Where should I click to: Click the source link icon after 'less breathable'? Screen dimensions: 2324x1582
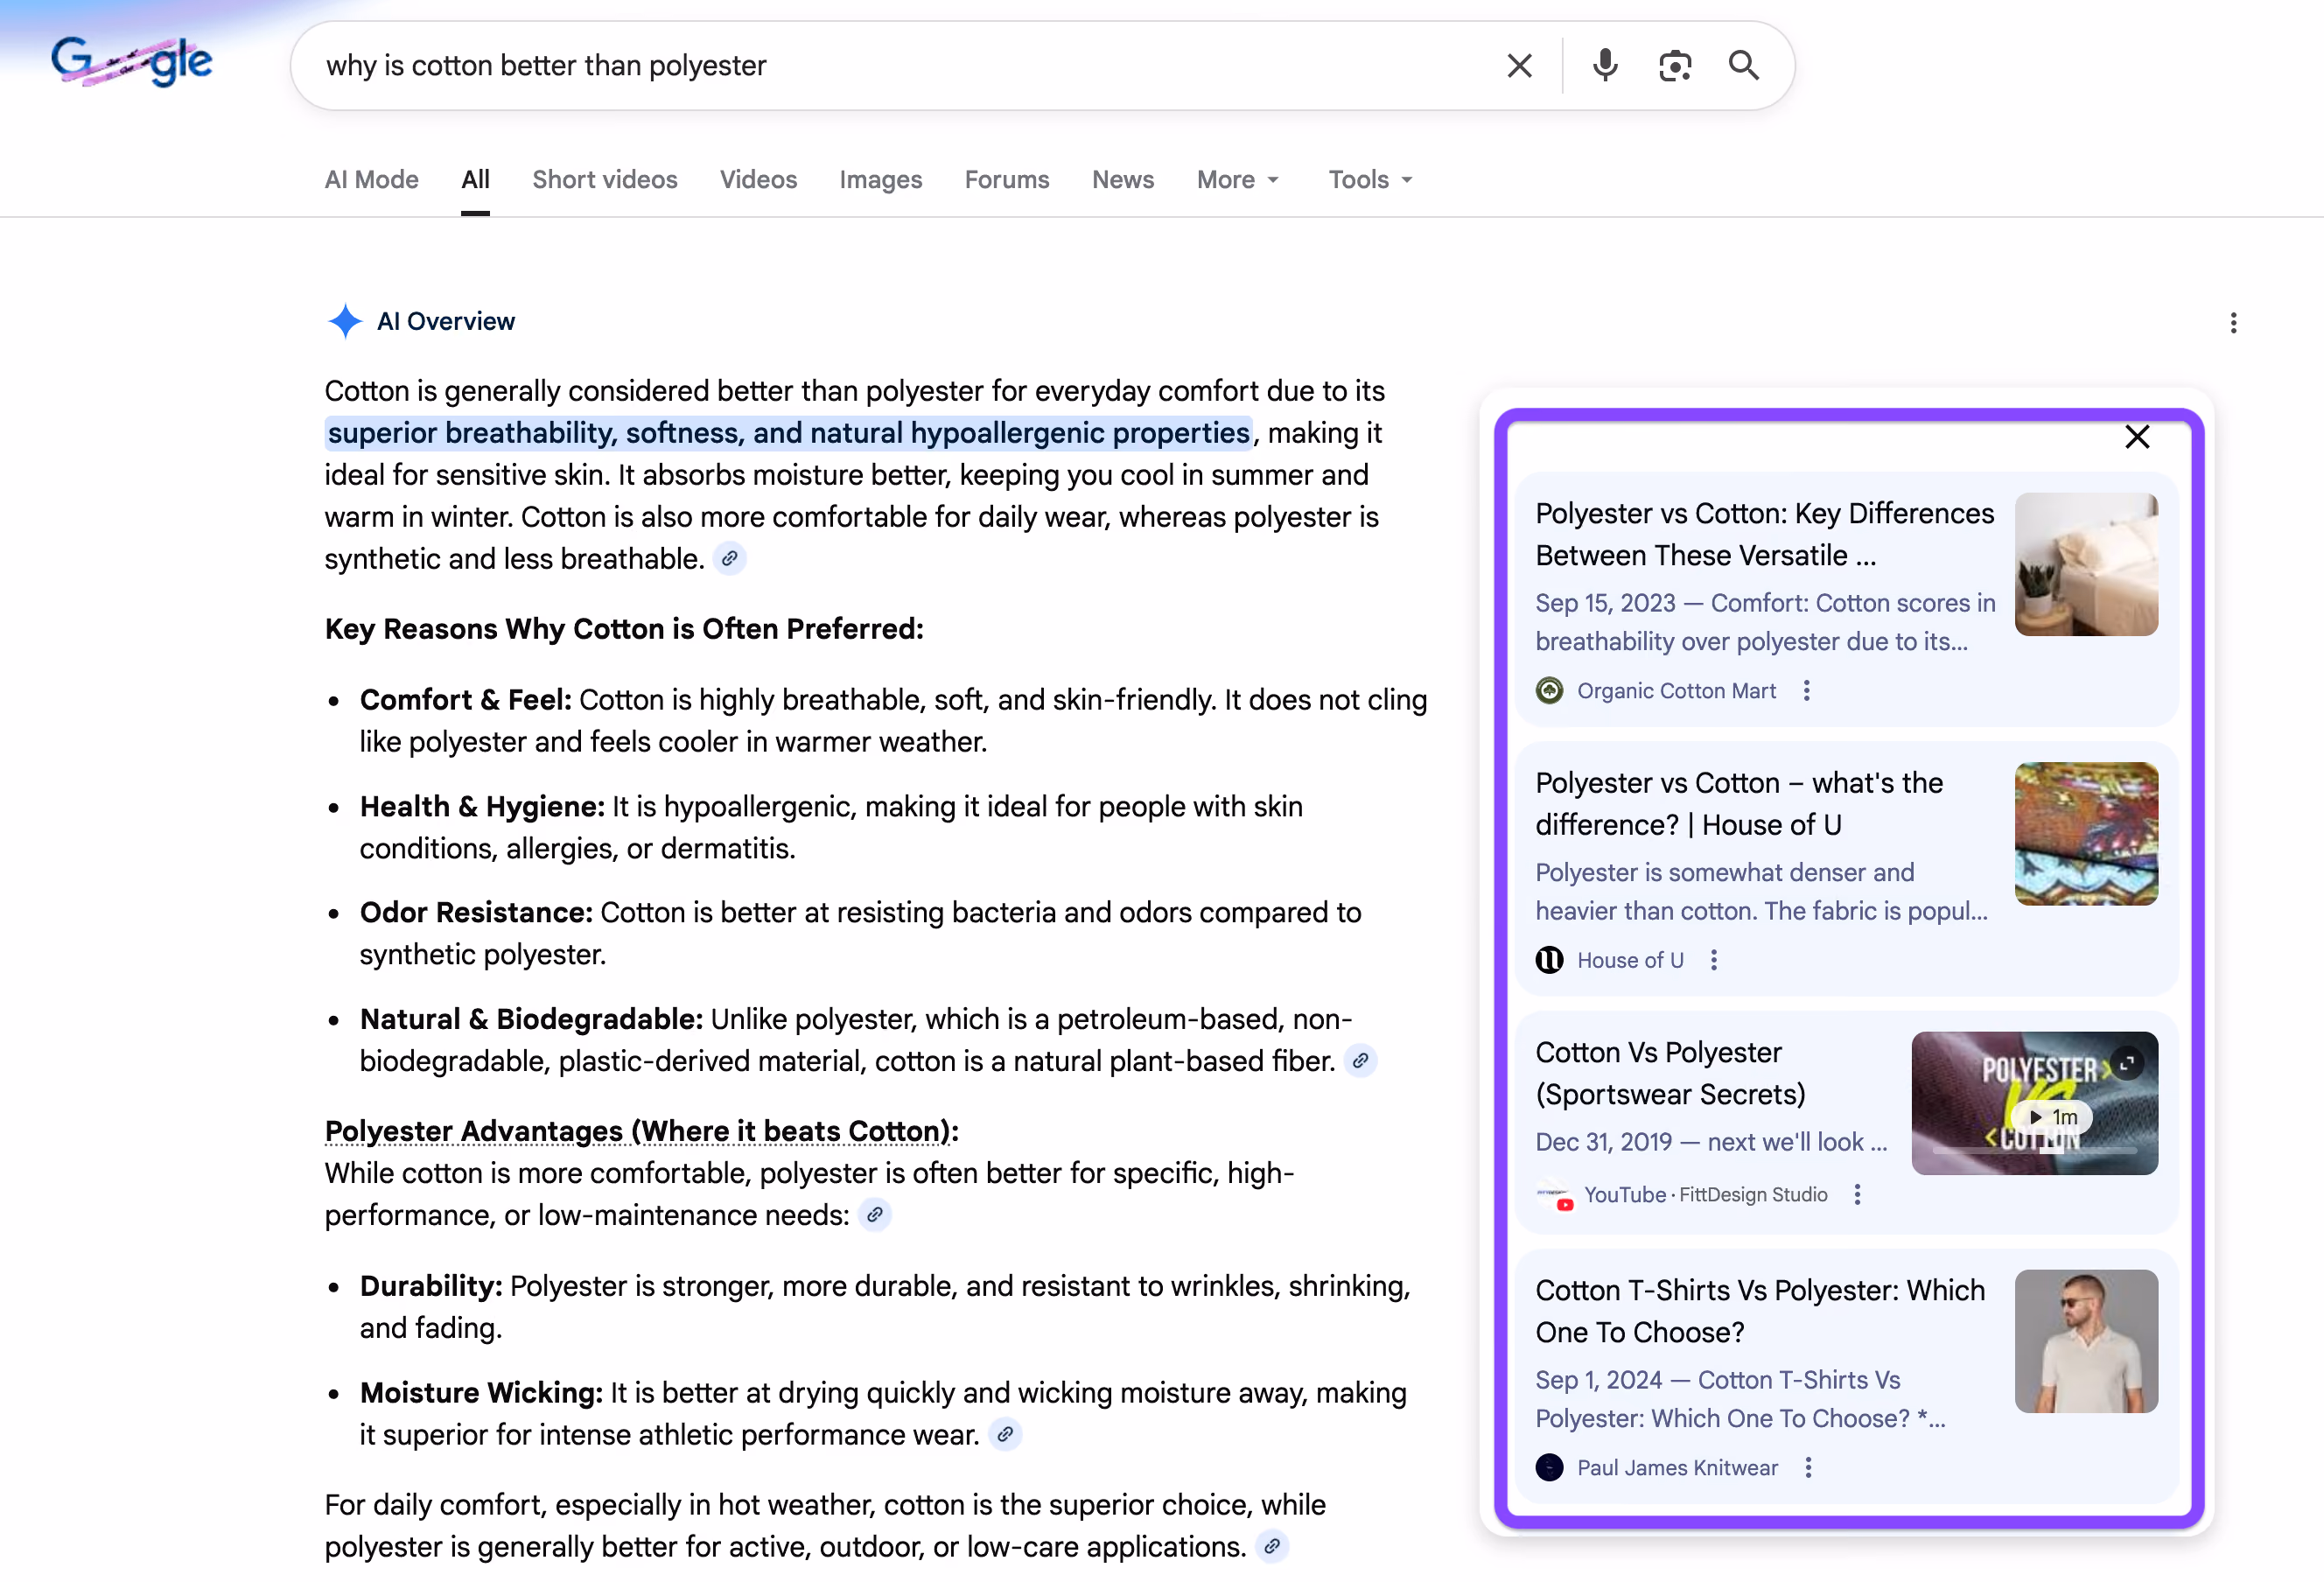click(730, 559)
